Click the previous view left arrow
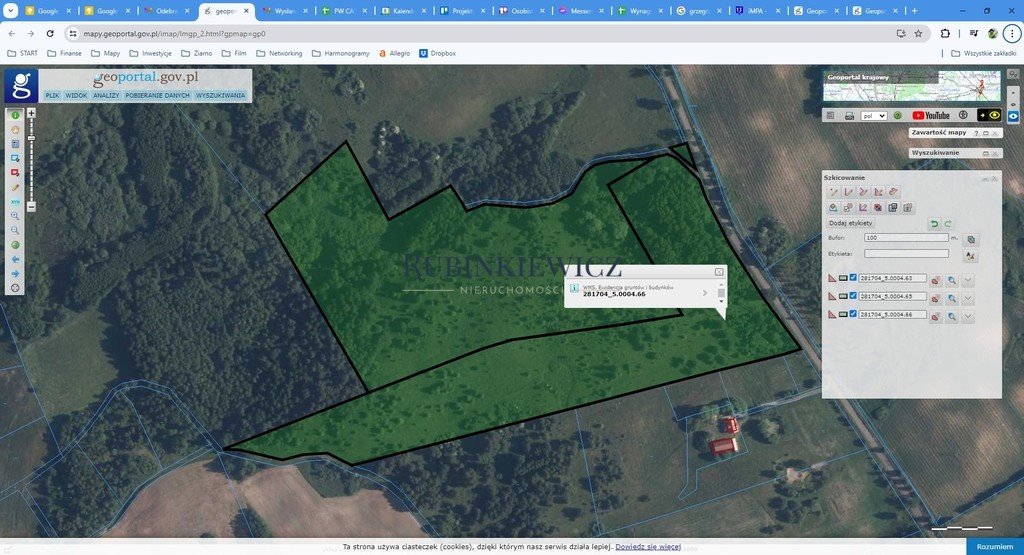Screen dimensions: 1024x555 (15, 259)
